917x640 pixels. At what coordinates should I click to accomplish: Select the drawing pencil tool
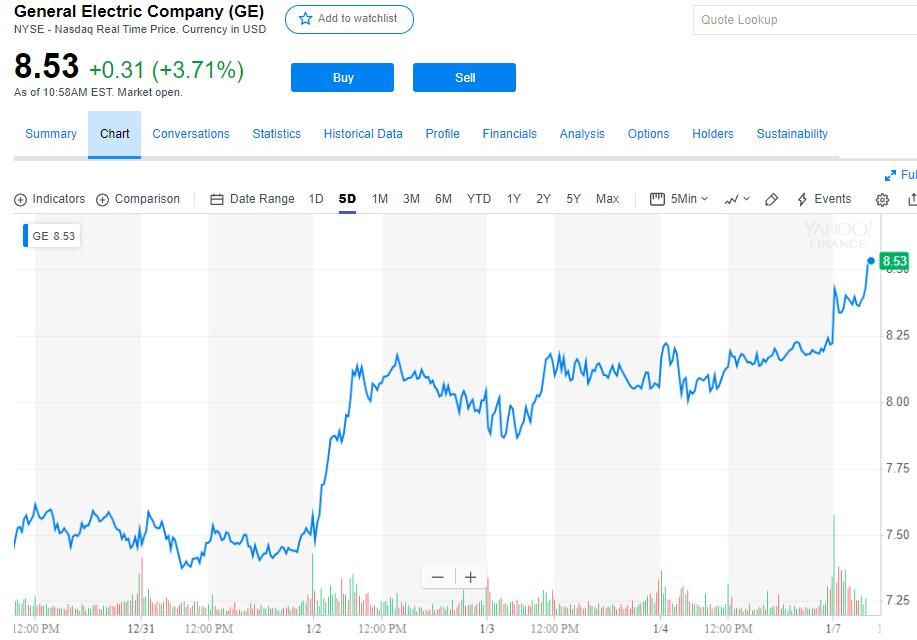click(x=771, y=199)
